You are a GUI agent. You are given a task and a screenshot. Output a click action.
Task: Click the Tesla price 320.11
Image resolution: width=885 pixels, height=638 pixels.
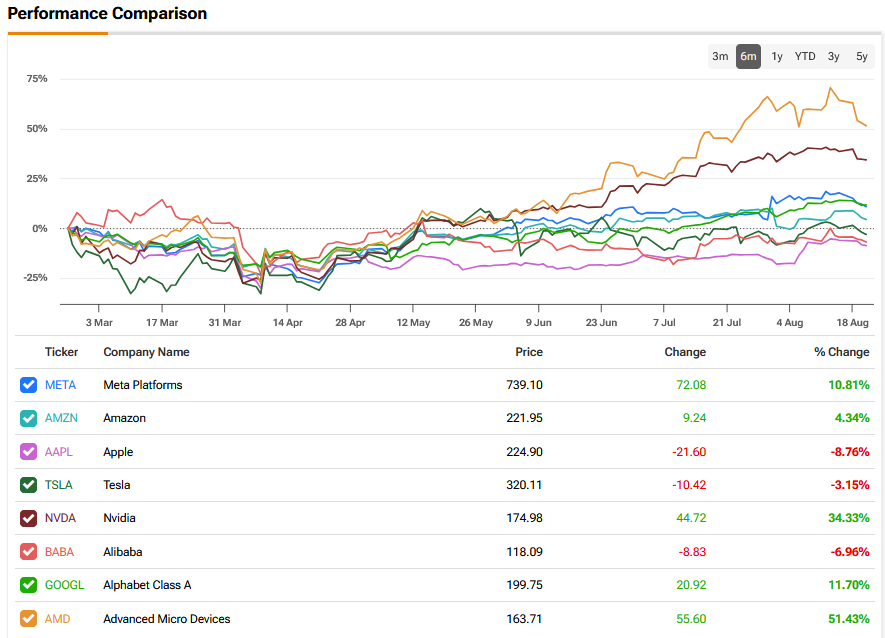524,485
